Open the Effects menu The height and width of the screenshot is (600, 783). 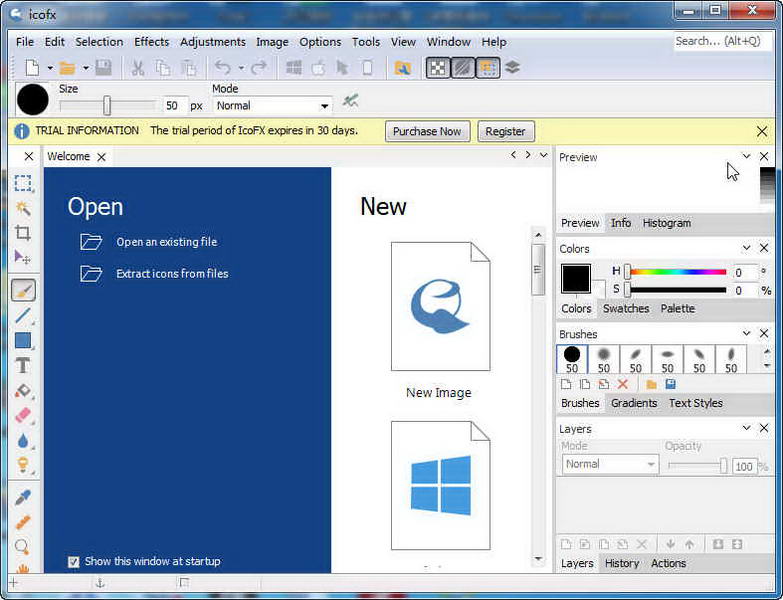tap(152, 42)
